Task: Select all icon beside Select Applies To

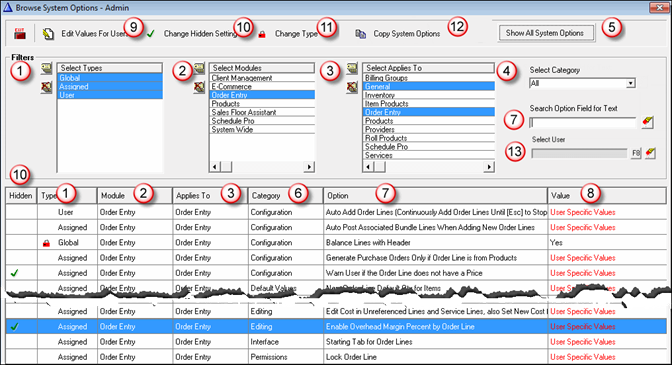Action: (x=352, y=68)
